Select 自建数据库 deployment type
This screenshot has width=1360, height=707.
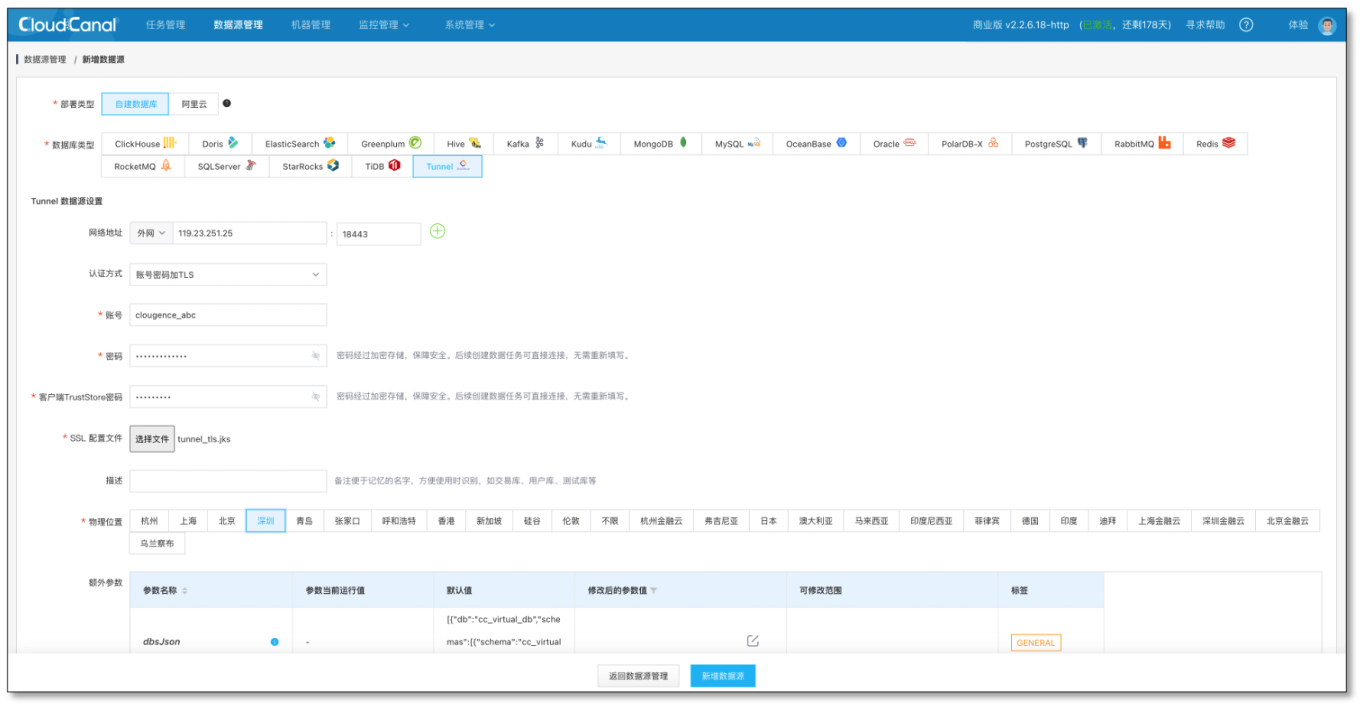(x=135, y=104)
